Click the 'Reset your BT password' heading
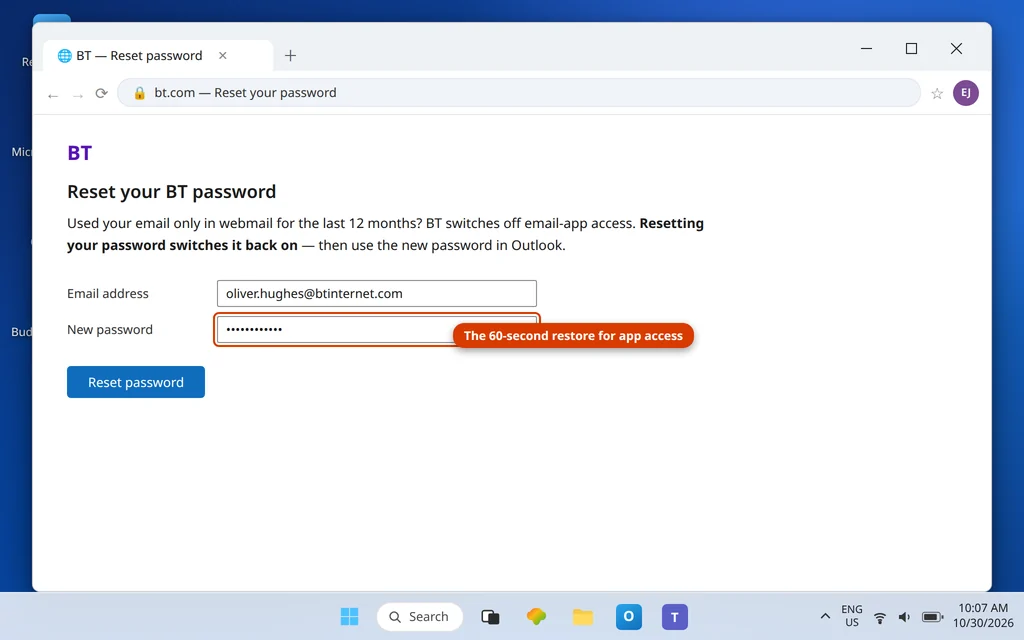Image resolution: width=1024 pixels, height=640 pixels. (172, 191)
